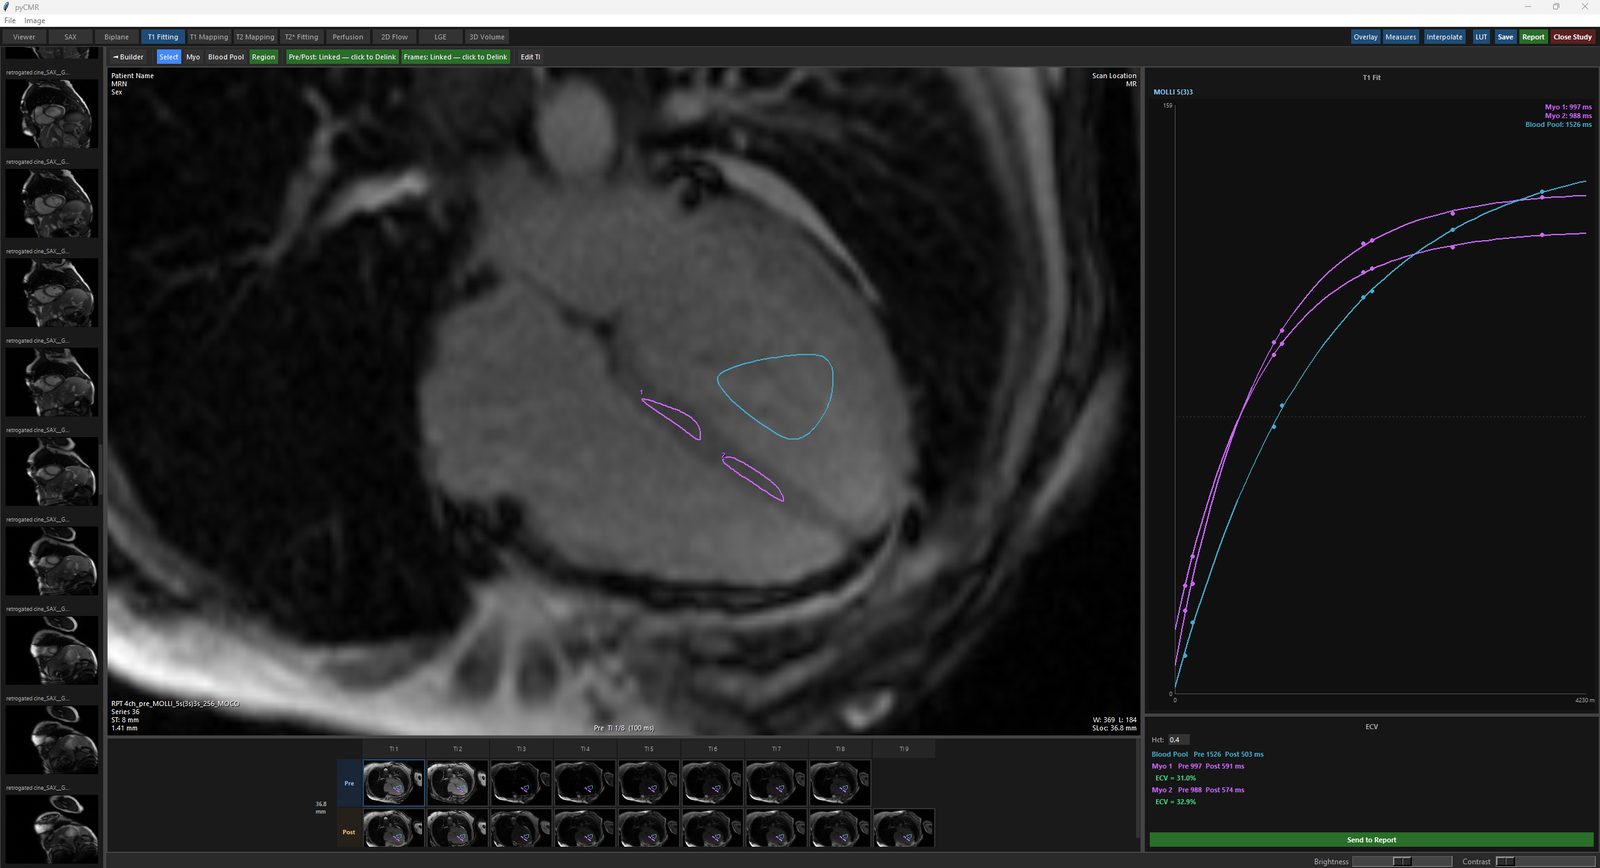Switch to the LGE tab

(440, 37)
